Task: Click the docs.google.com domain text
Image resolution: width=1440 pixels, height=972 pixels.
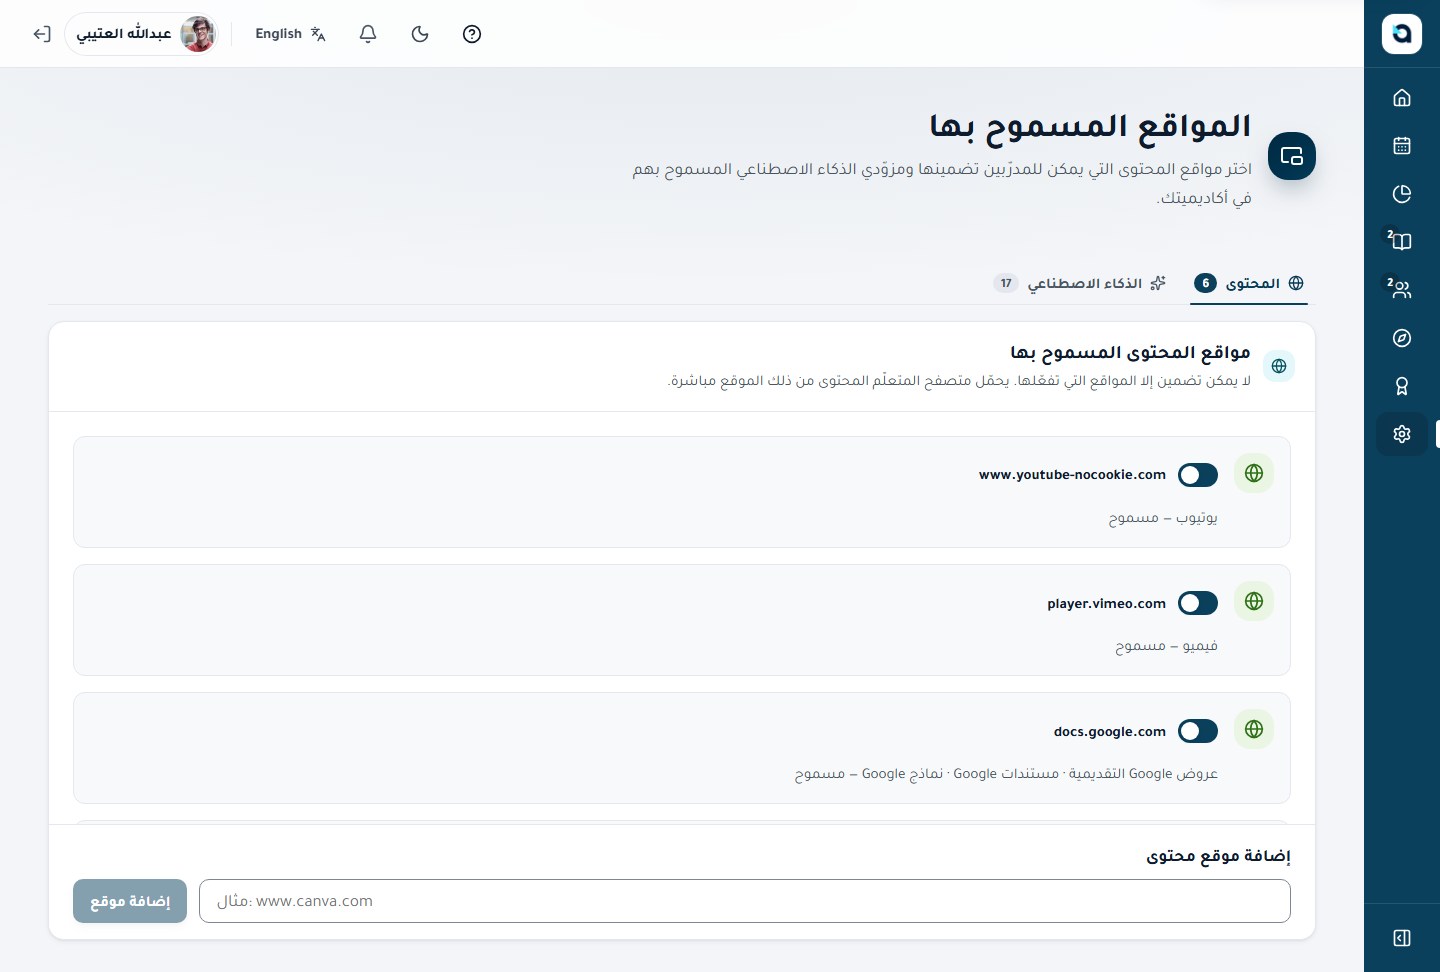Action: tap(1110, 731)
